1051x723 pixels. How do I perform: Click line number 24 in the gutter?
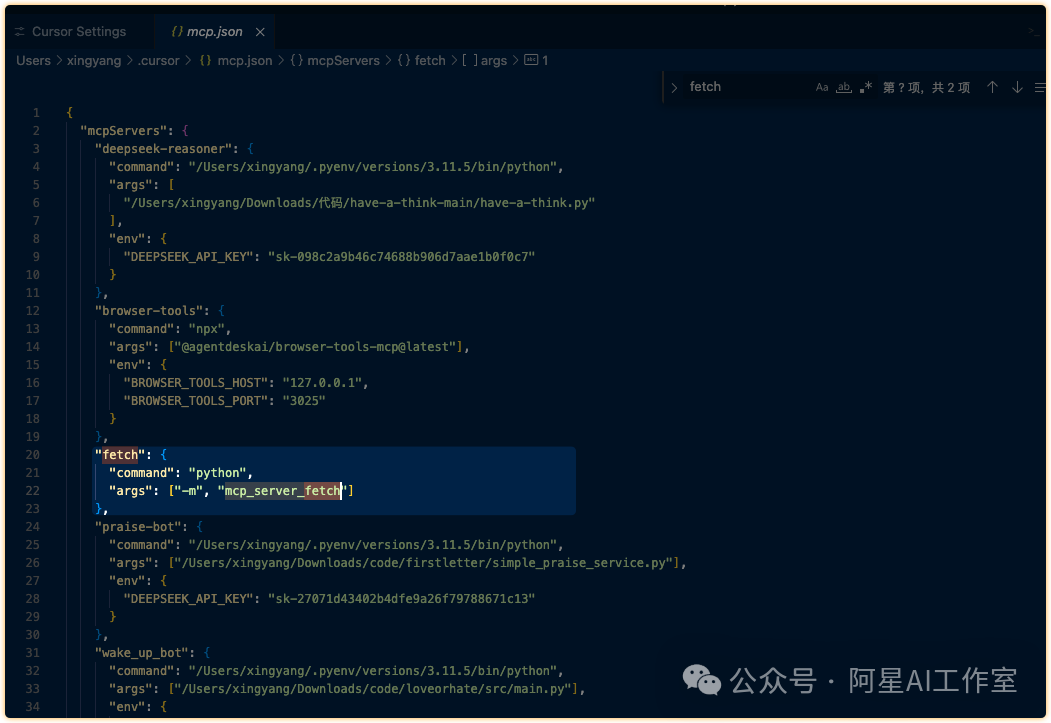[x=33, y=527]
